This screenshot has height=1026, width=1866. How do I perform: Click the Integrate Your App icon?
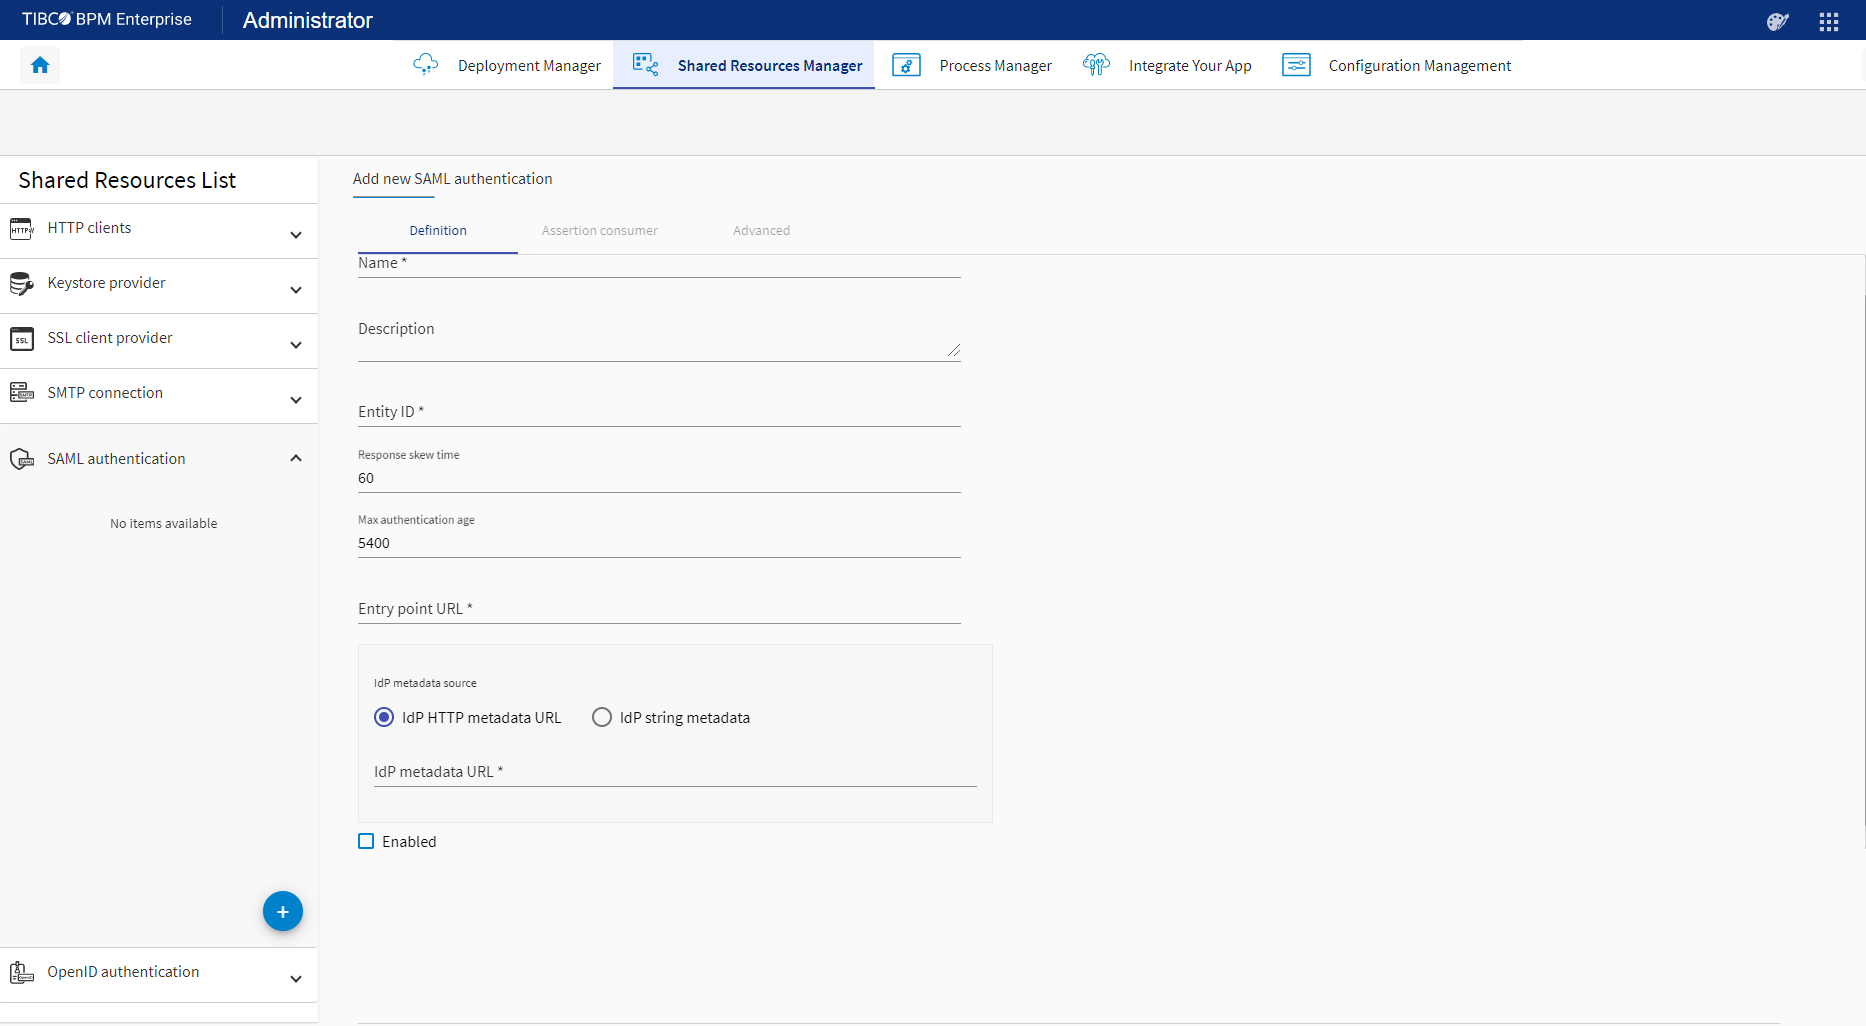(1096, 65)
